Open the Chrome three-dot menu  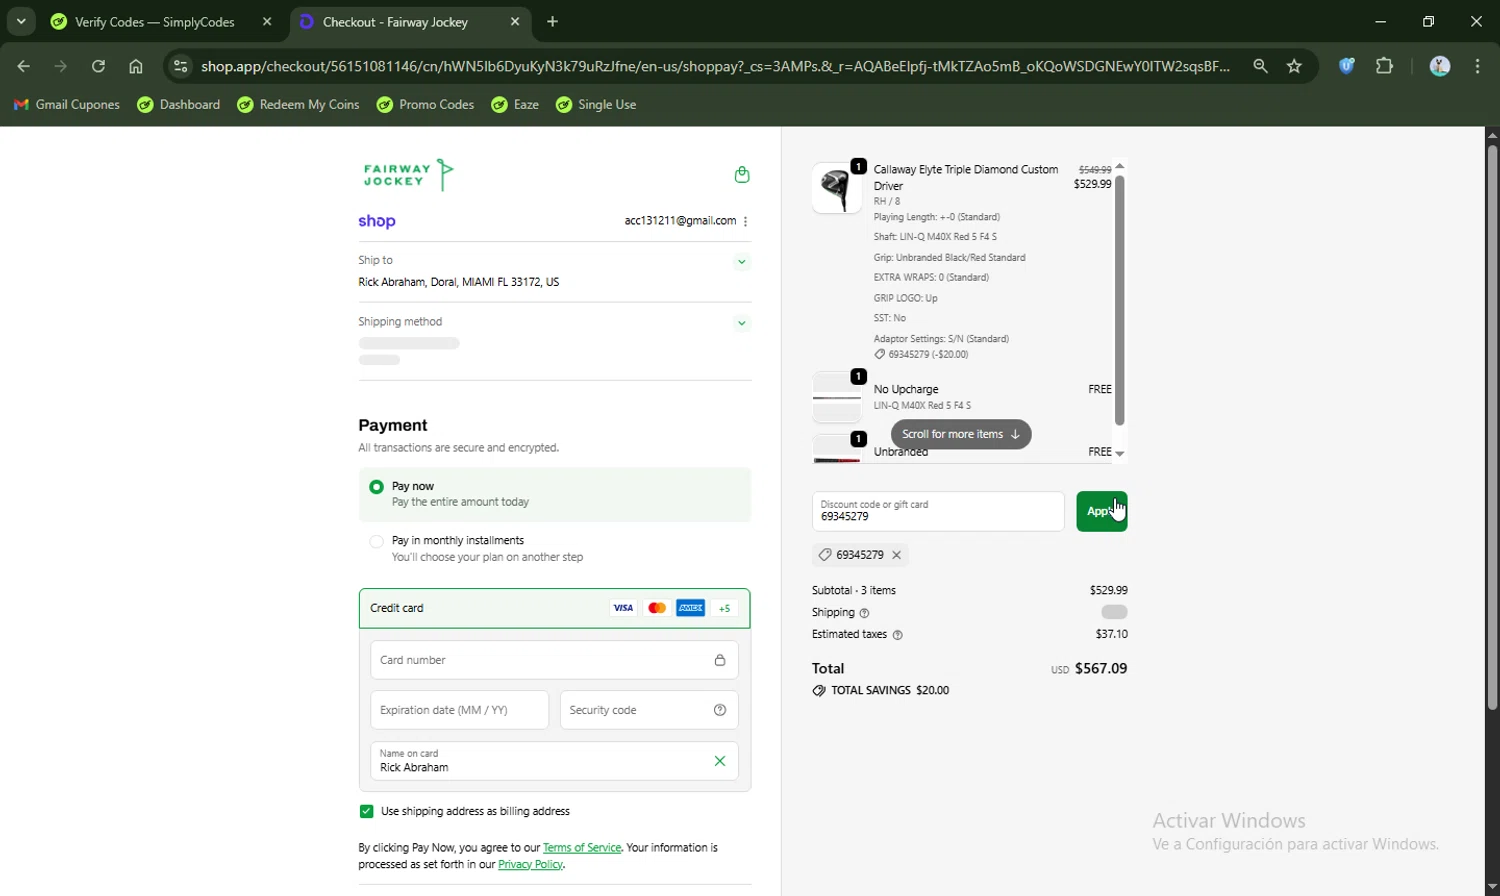tap(1478, 66)
